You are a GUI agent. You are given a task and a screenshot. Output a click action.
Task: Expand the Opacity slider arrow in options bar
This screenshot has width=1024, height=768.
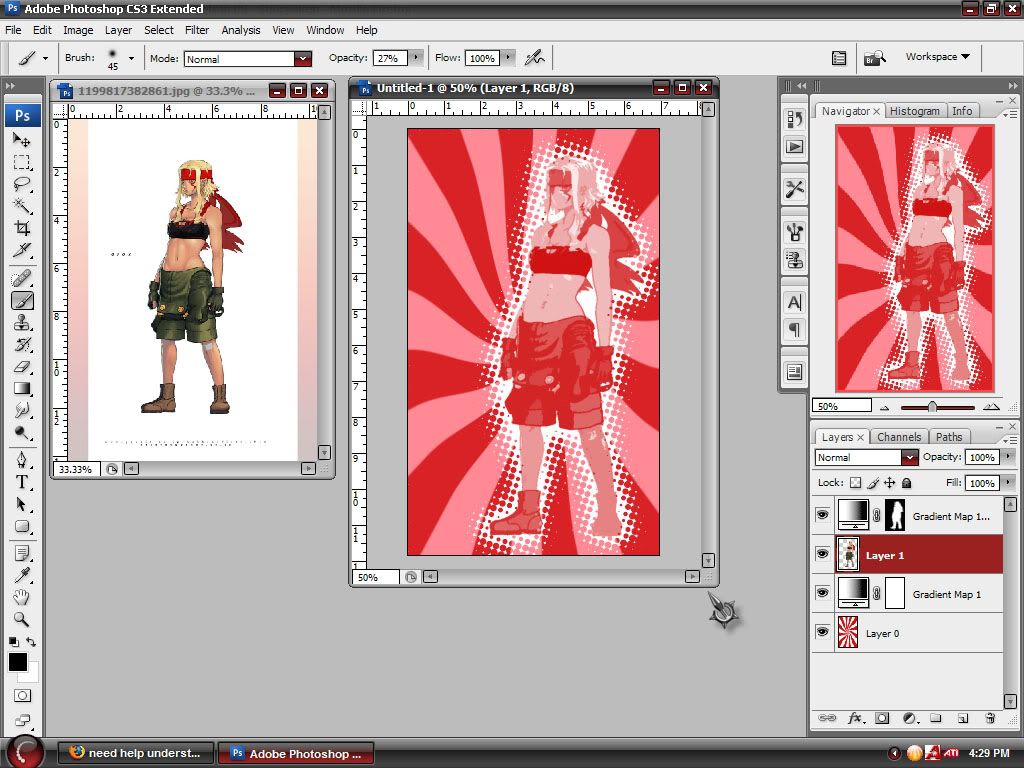point(416,57)
